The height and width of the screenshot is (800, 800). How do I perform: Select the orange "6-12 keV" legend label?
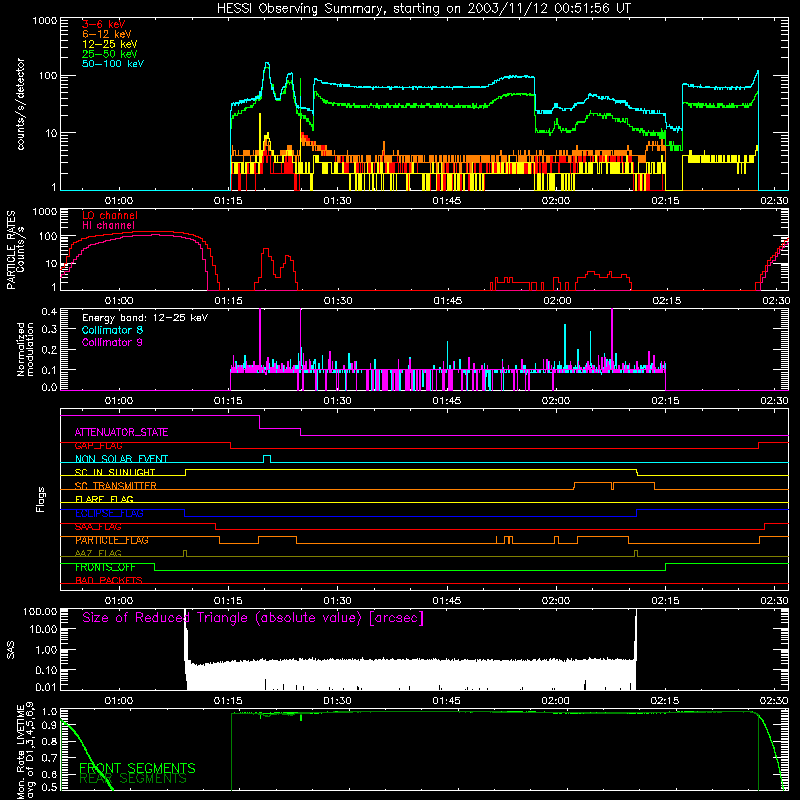(106, 34)
